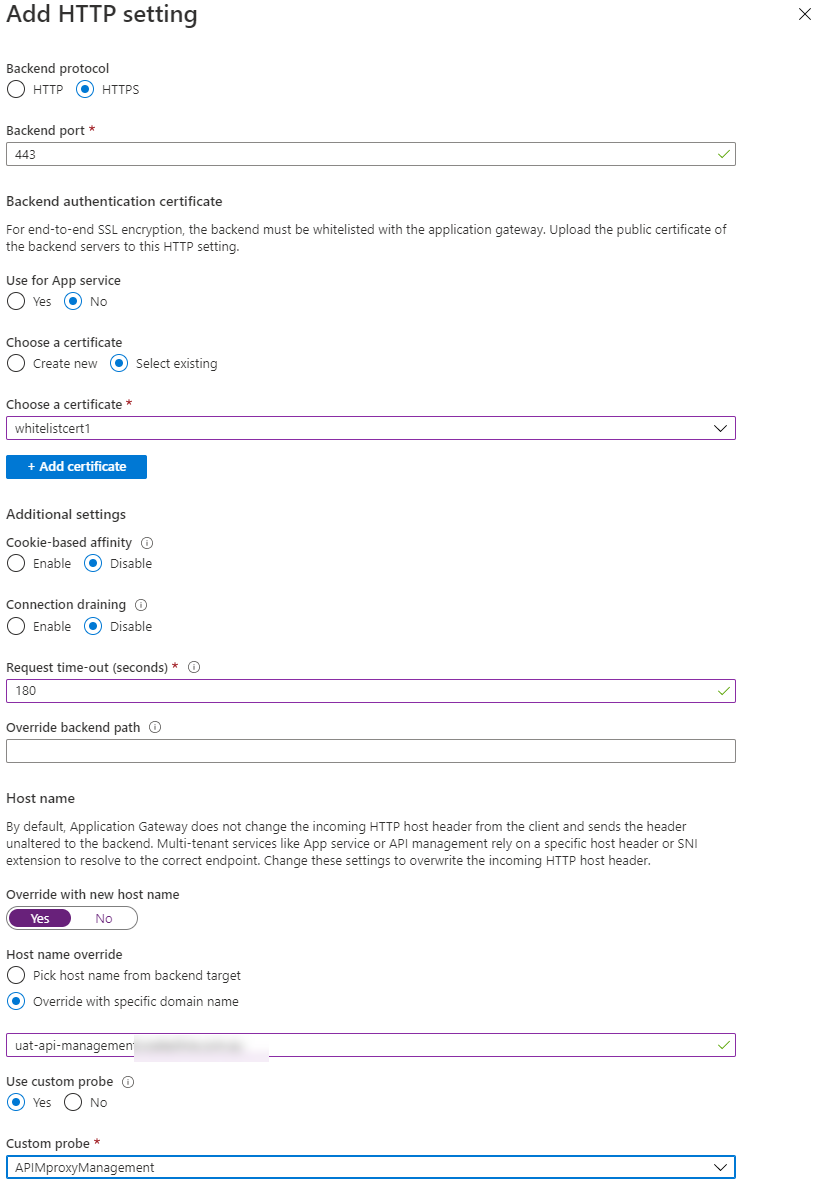The width and height of the screenshot is (823, 1197).
Task: Select HTTP as backend protocol
Action: pos(16,90)
